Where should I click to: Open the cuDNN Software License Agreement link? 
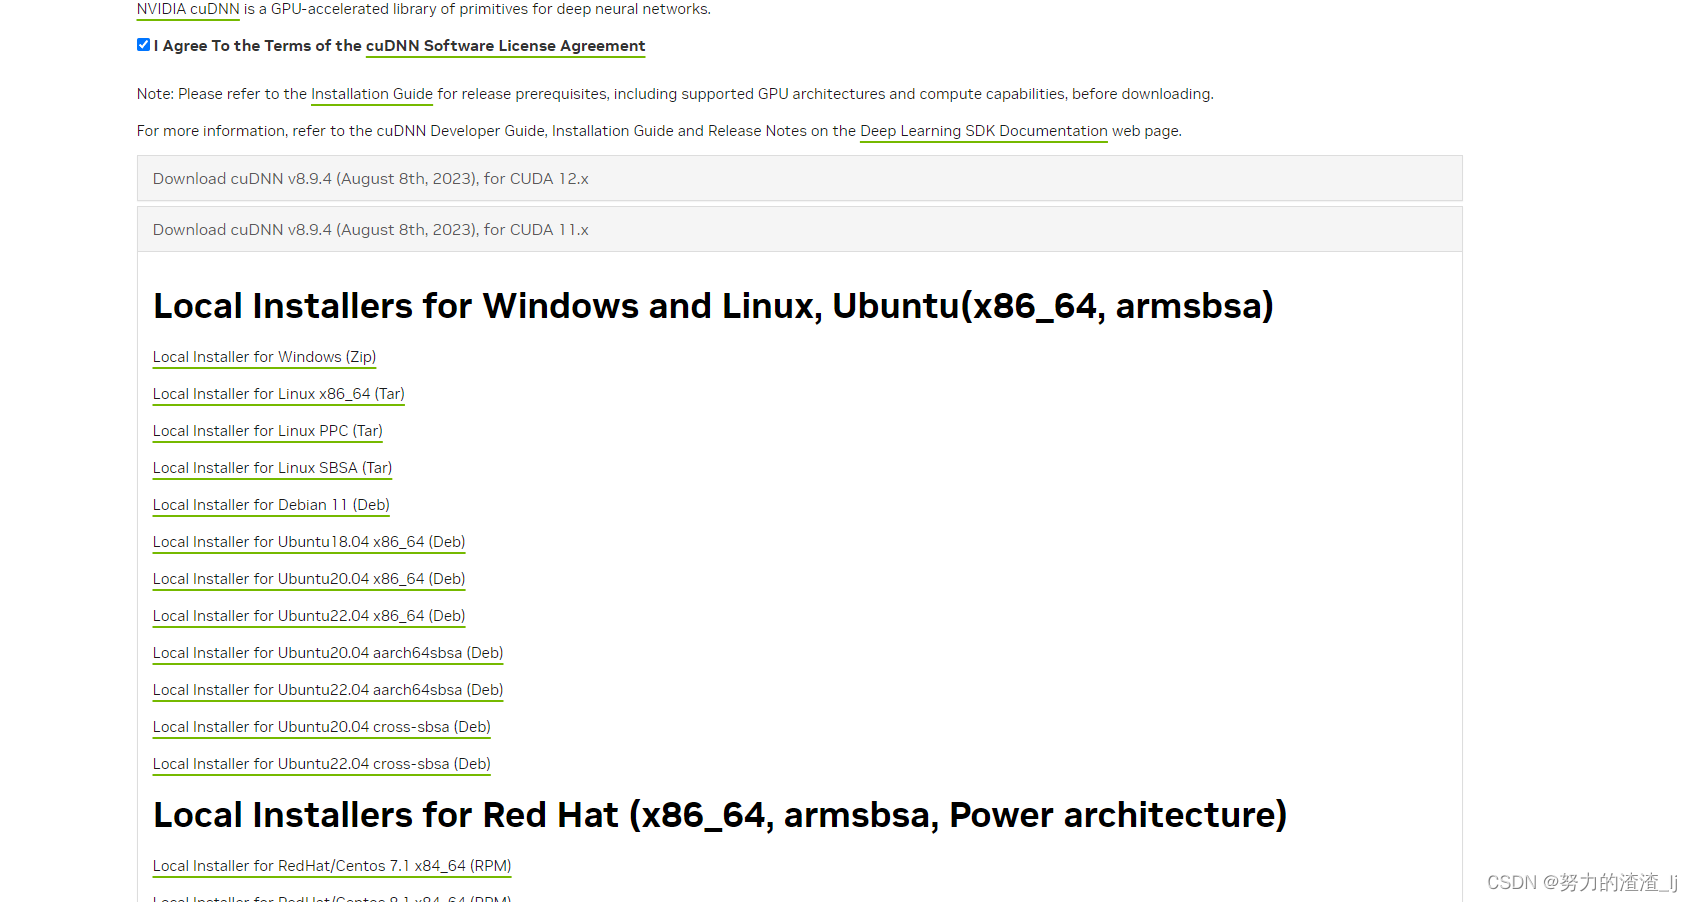(x=505, y=46)
